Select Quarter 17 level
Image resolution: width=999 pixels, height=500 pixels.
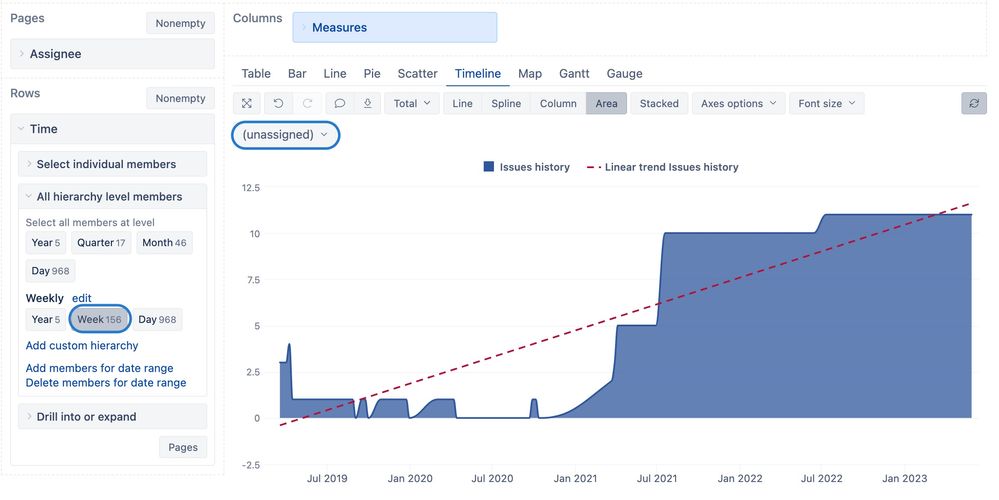(101, 243)
